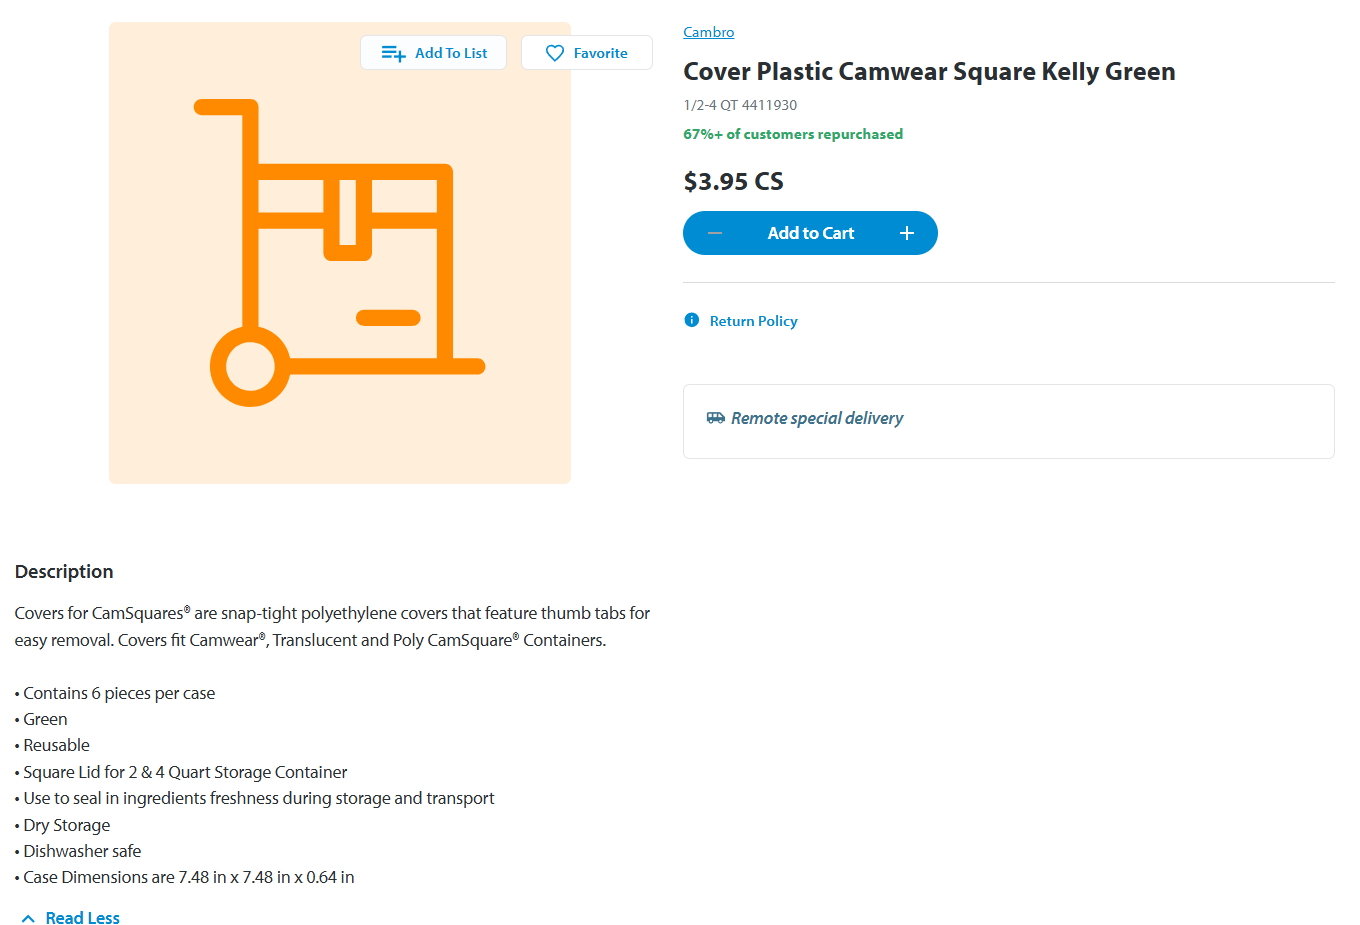This screenshot has width=1360, height=925.
Task: Open the Return Policy link
Action: pyautogui.click(x=753, y=321)
